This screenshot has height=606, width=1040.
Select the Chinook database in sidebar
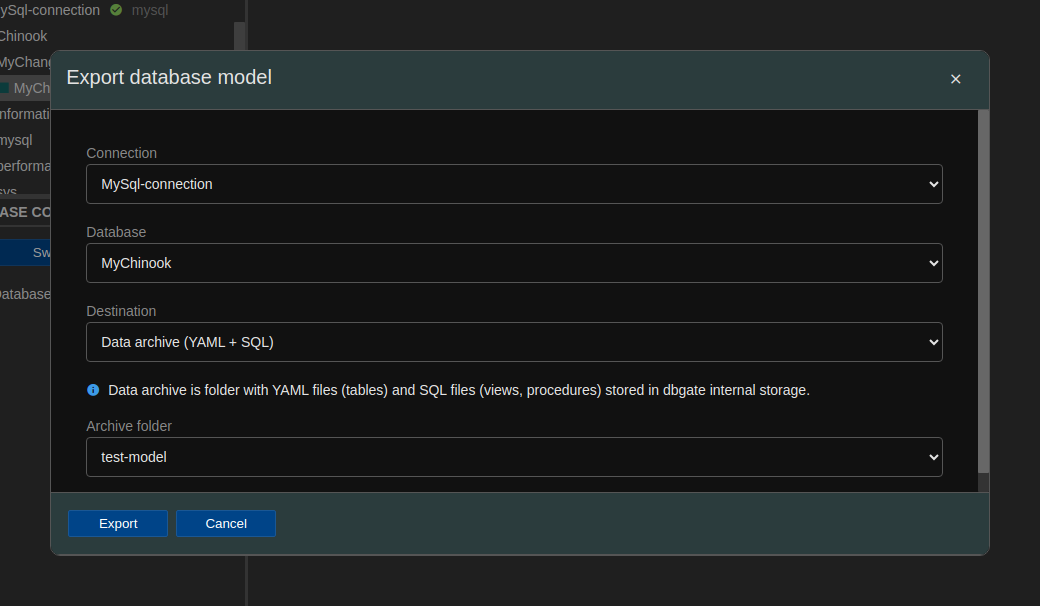click(24, 36)
